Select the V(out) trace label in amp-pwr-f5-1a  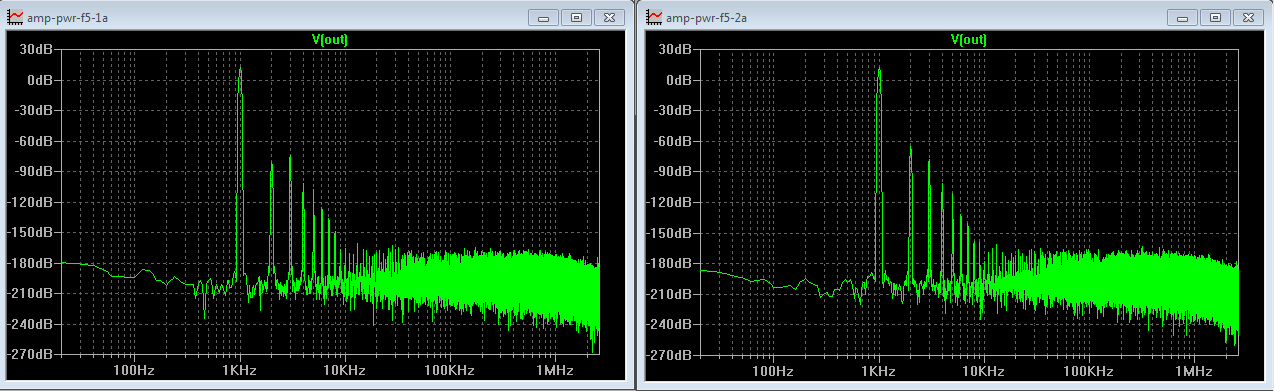coord(330,39)
